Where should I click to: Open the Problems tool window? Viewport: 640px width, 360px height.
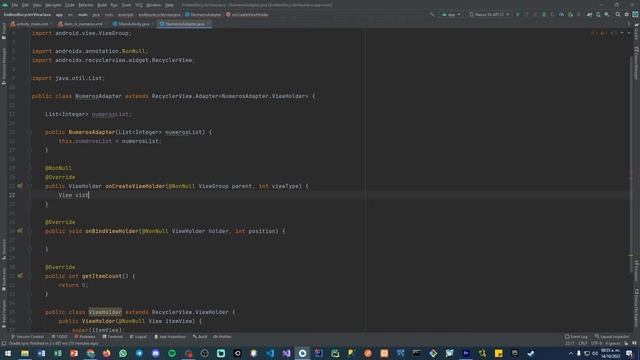[85, 337]
